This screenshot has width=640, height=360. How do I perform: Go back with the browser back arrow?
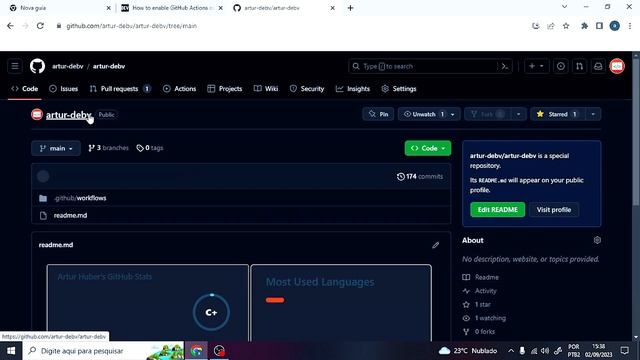click(x=10, y=26)
